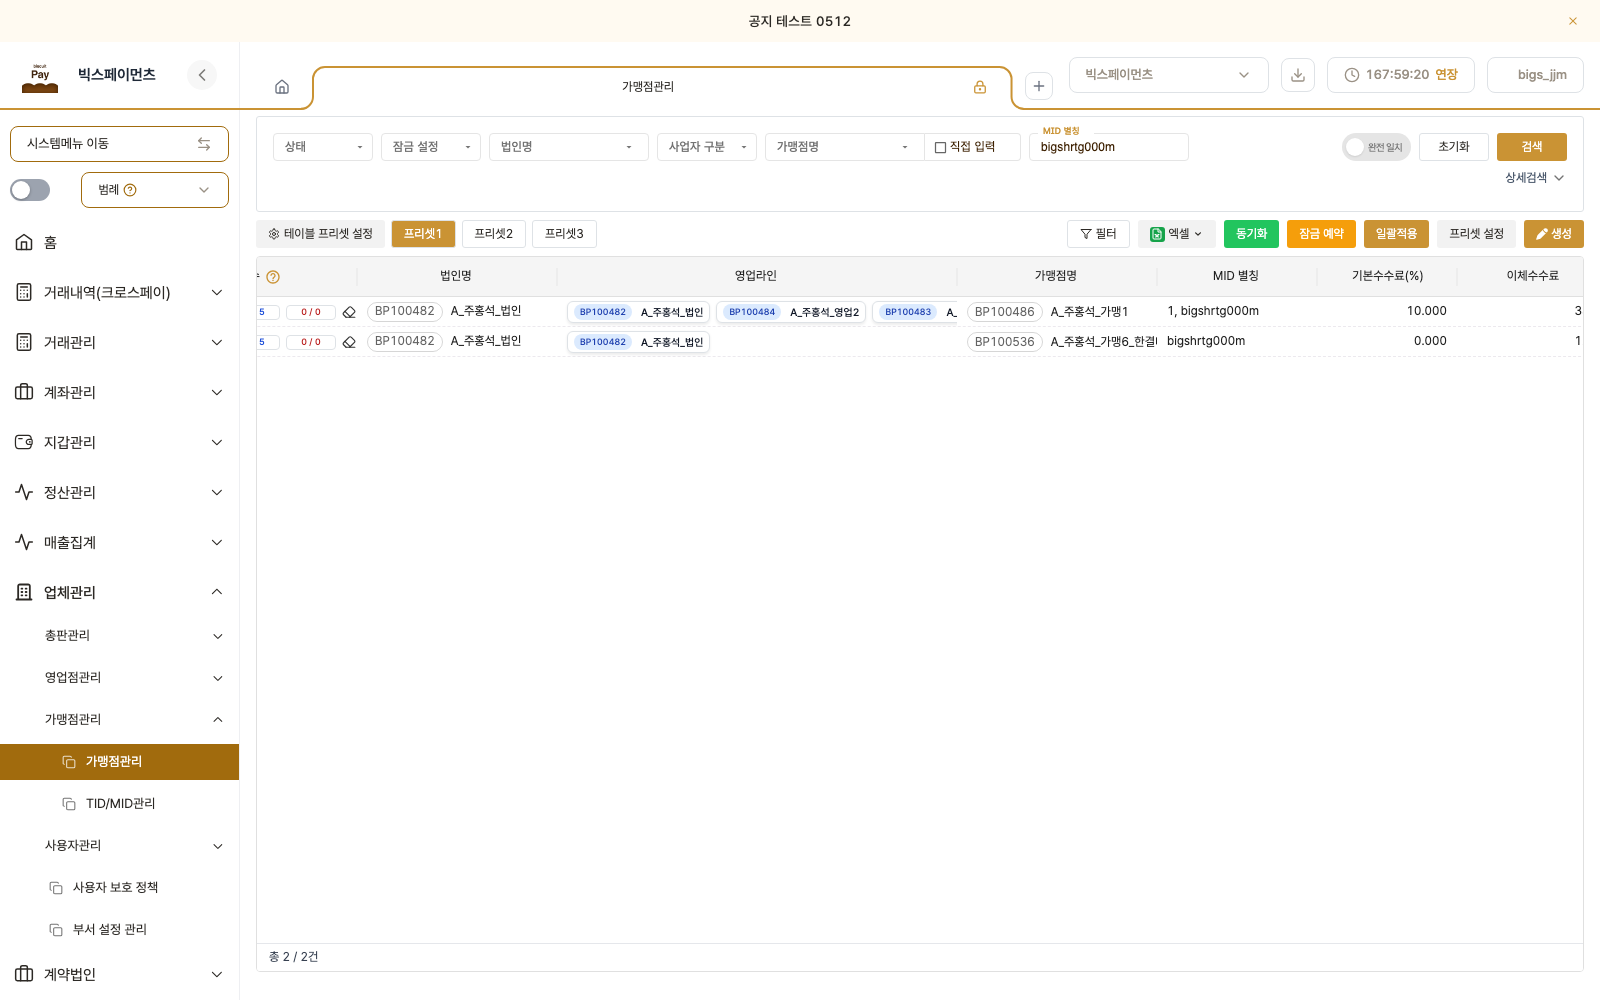Toggle the 완전 일치 switch
Image resolution: width=1600 pixels, height=1000 pixels.
click(x=1376, y=147)
